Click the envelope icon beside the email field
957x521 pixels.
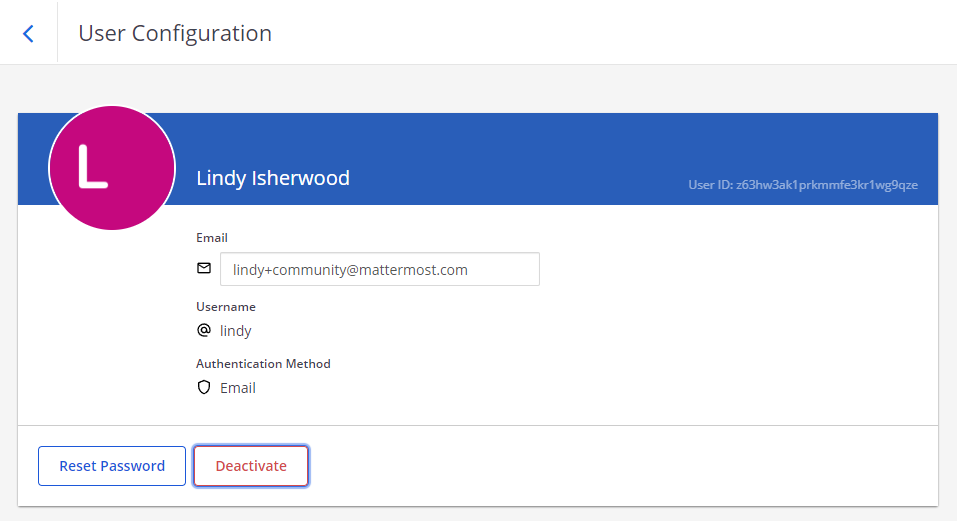pos(204,269)
